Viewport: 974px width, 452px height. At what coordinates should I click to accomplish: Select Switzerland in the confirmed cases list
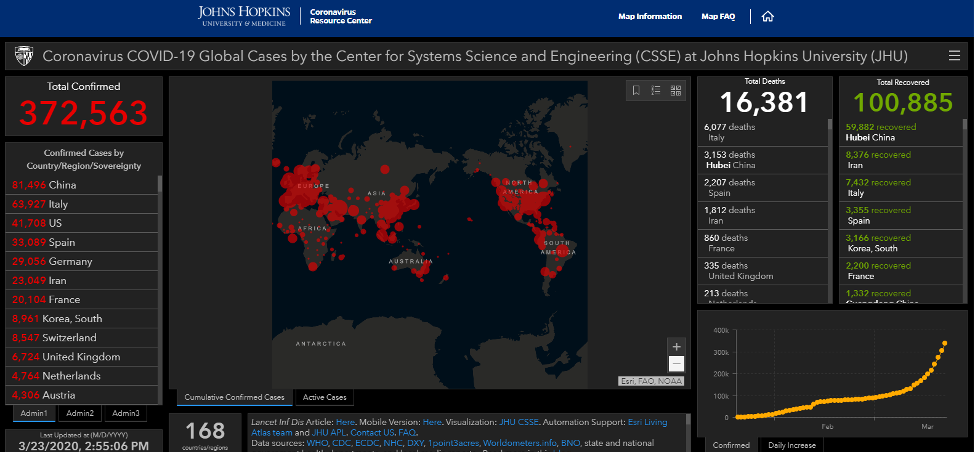click(x=82, y=338)
